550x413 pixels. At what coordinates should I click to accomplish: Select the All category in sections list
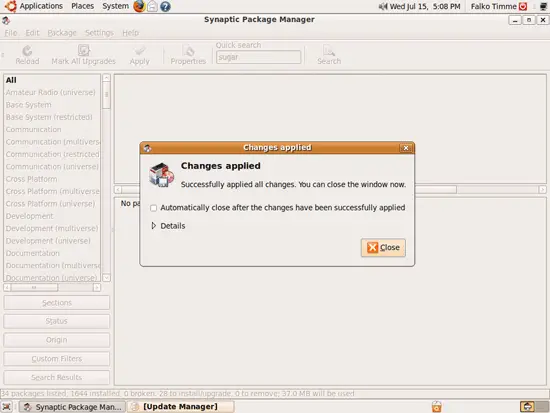click(52, 80)
